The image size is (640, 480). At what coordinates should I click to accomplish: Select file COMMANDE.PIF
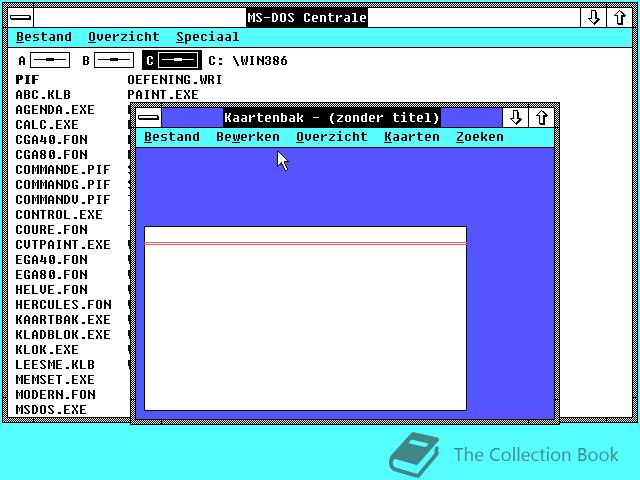click(63, 170)
